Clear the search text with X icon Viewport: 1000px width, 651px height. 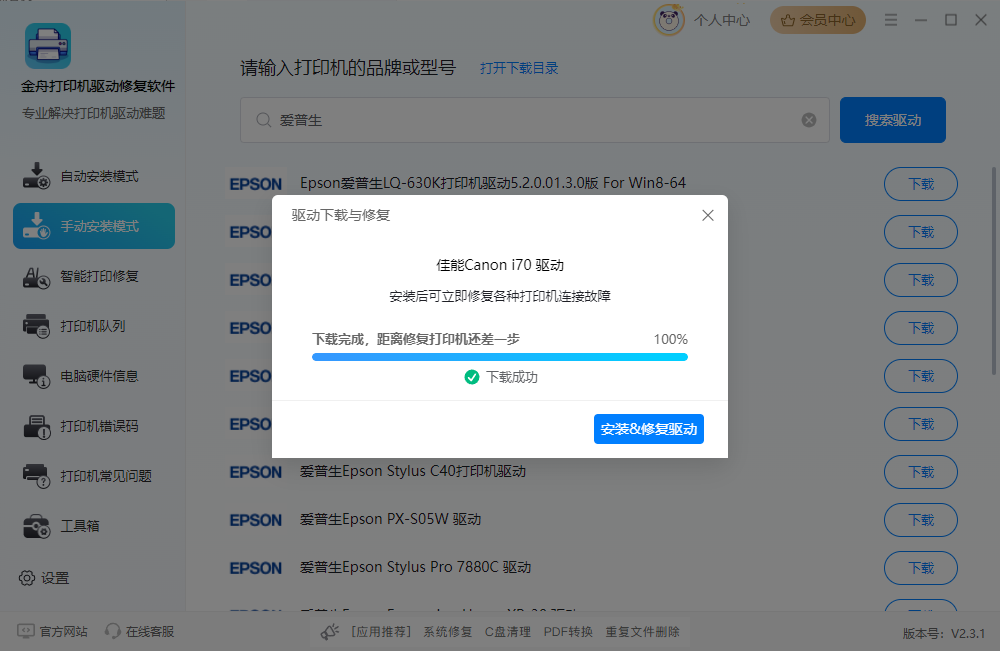pyautogui.click(x=809, y=120)
